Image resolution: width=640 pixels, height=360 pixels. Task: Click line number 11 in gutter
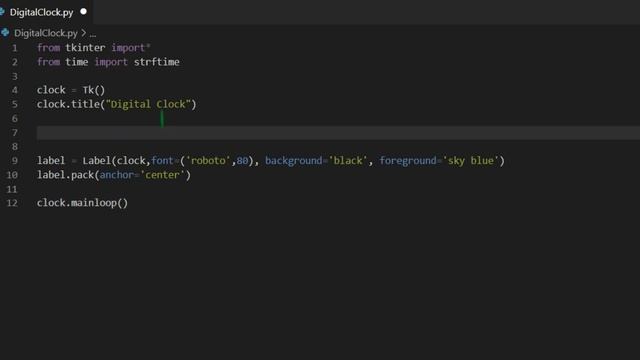pyautogui.click(x=12, y=189)
